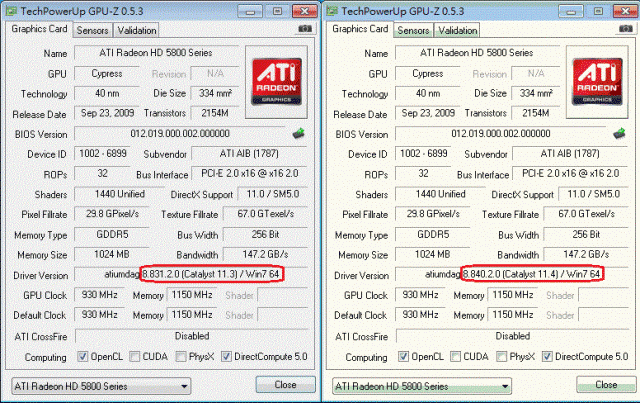The height and width of the screenshot is (403, 640).
Task: Click Texture Fillrate field in left window
Action: tap(265, 214)
